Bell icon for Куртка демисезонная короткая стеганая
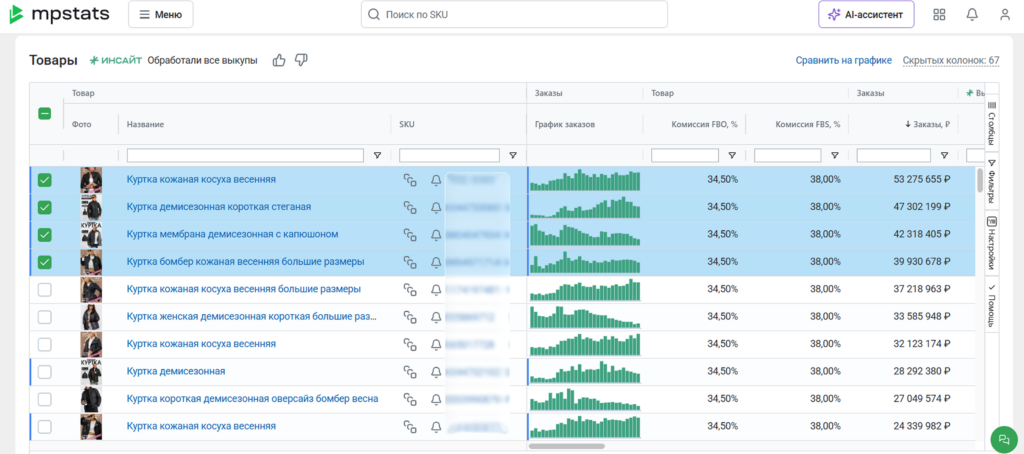 [436, 207]
